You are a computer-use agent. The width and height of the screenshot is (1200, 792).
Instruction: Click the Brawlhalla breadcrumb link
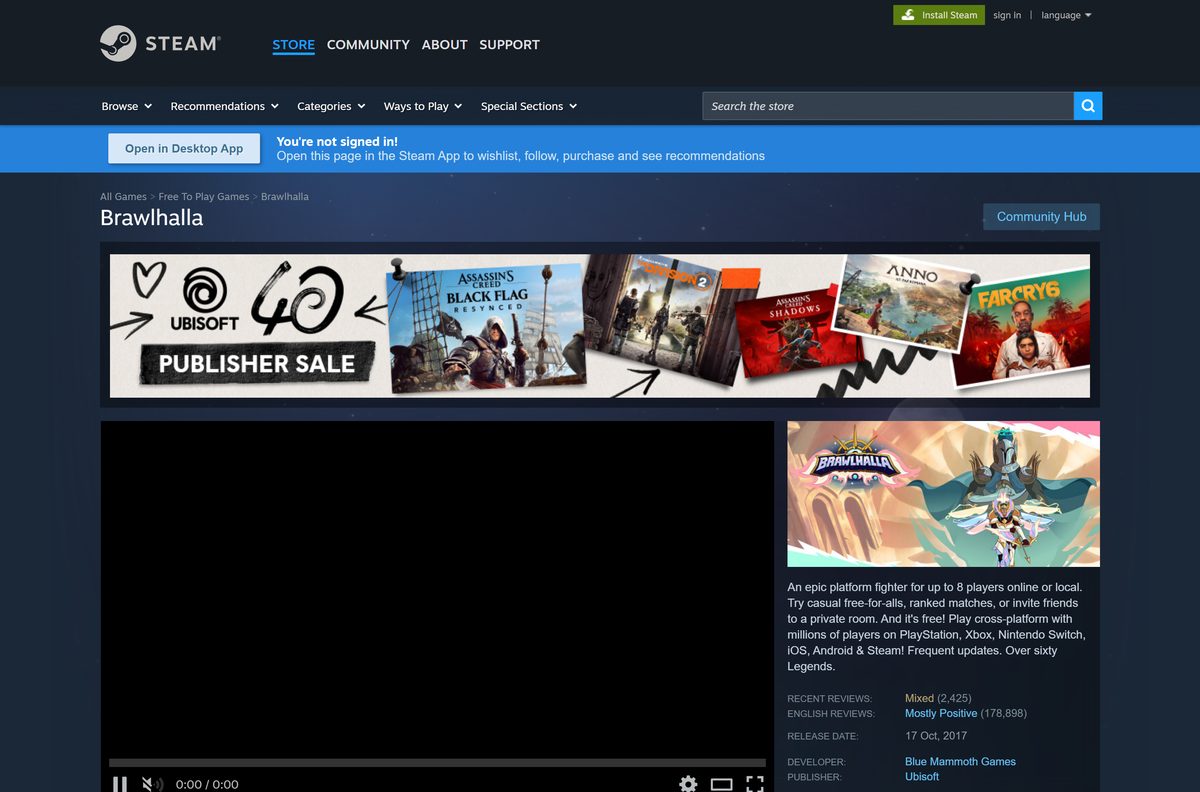coord(285,197)
